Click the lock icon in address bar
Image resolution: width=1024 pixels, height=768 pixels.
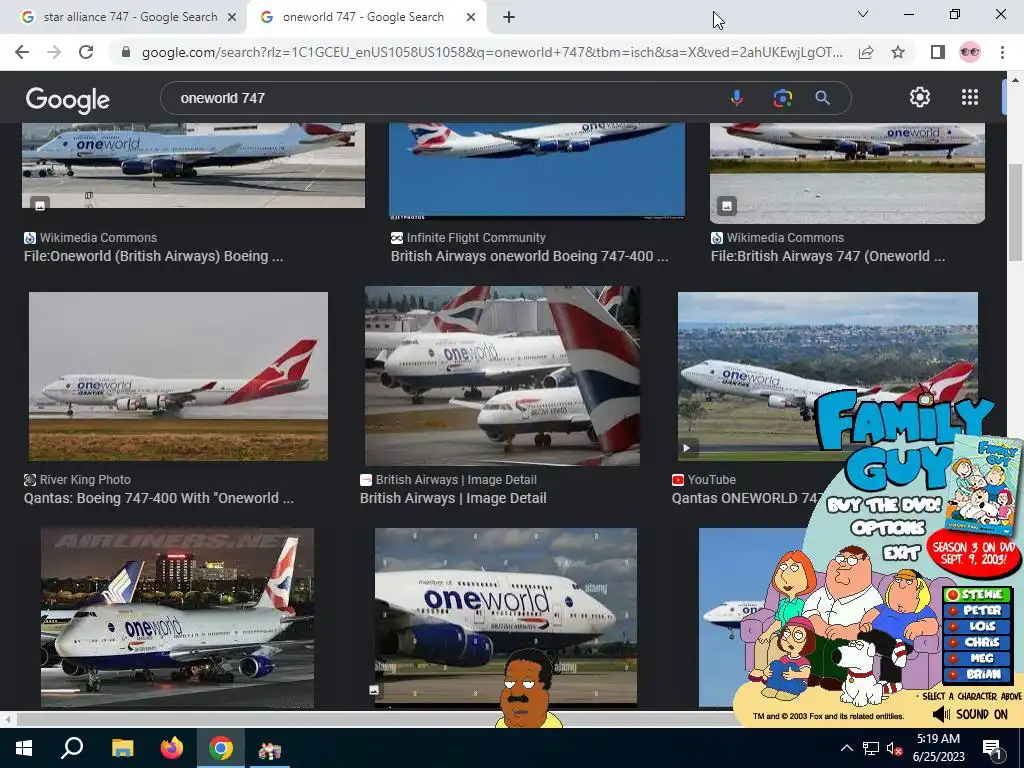click(126, 52)
